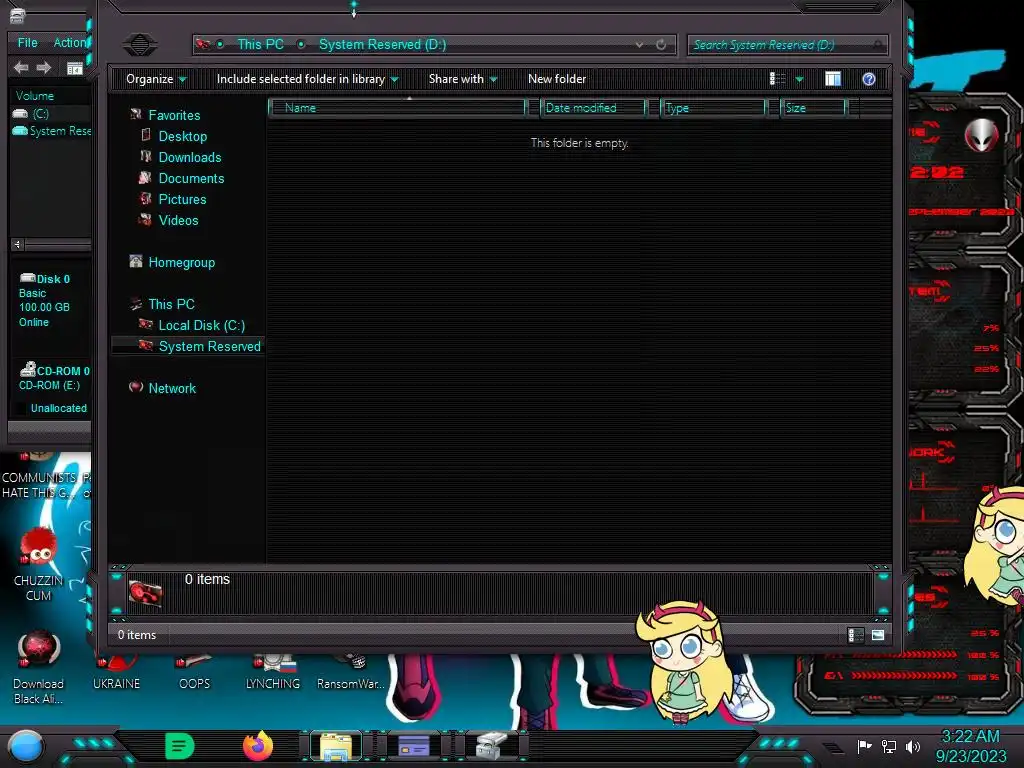
Task: Select Network in navigation pane
Action: click(x=172, y=388)
